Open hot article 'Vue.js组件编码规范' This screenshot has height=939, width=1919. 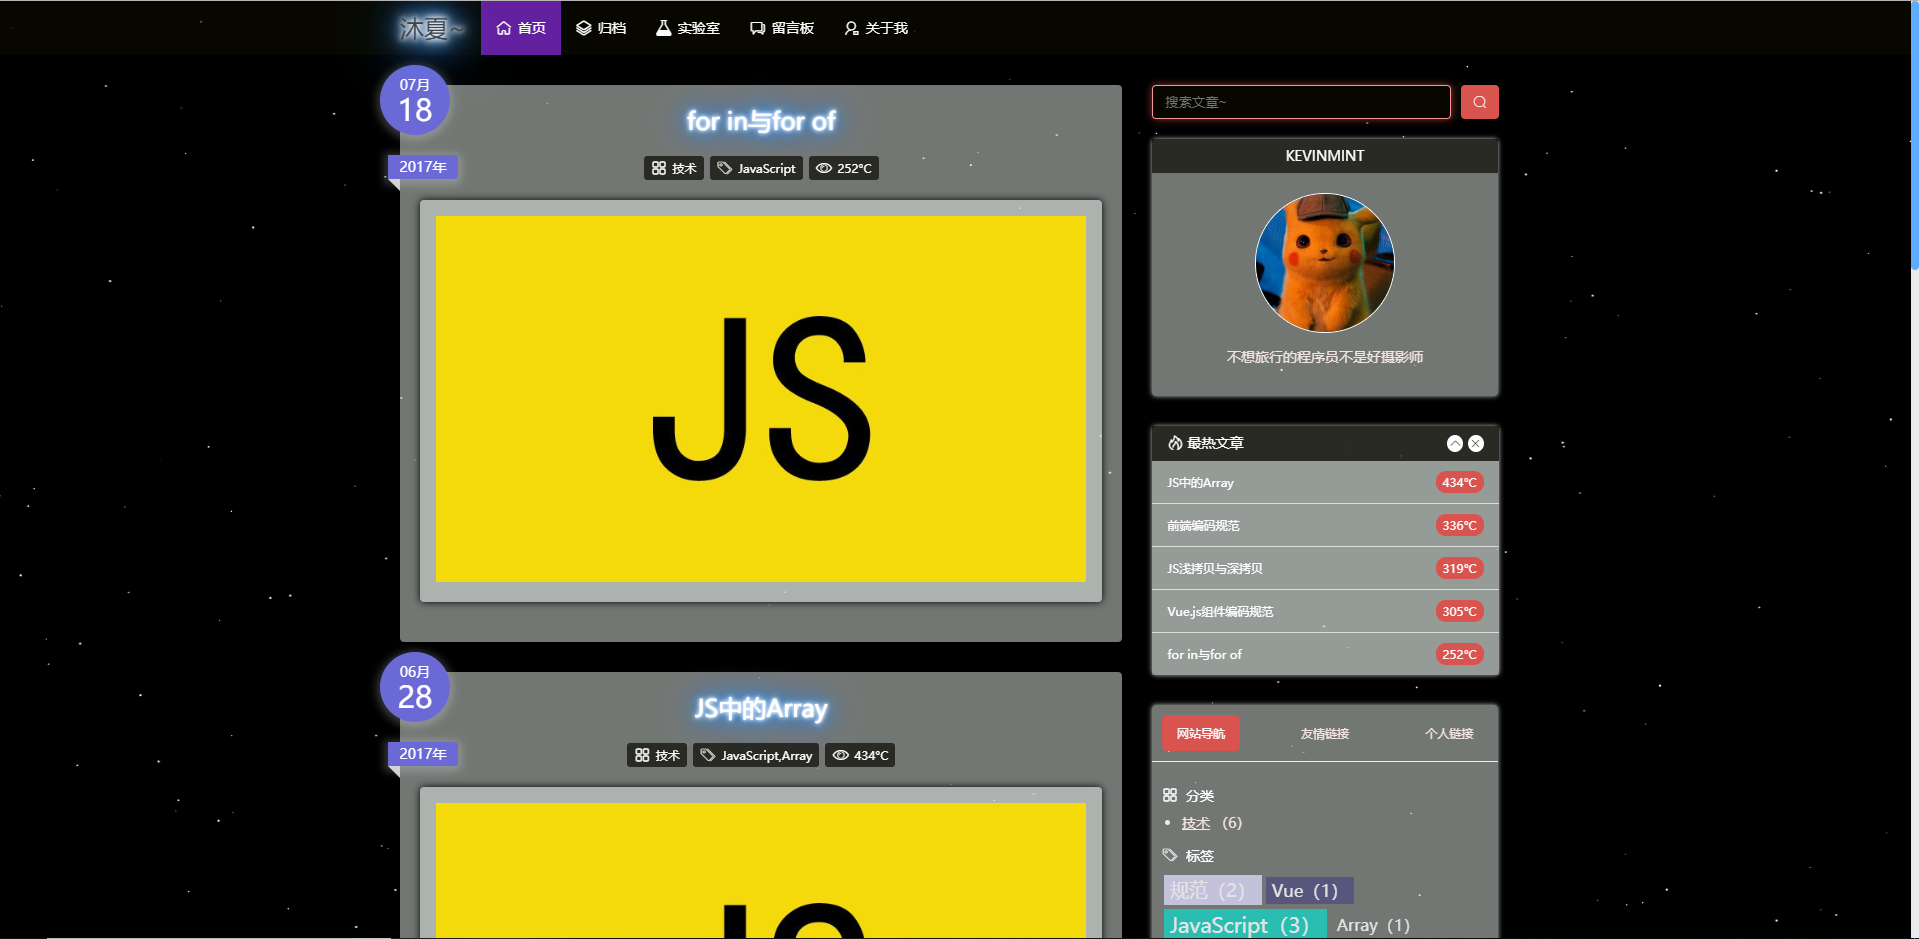[1220, 611]
